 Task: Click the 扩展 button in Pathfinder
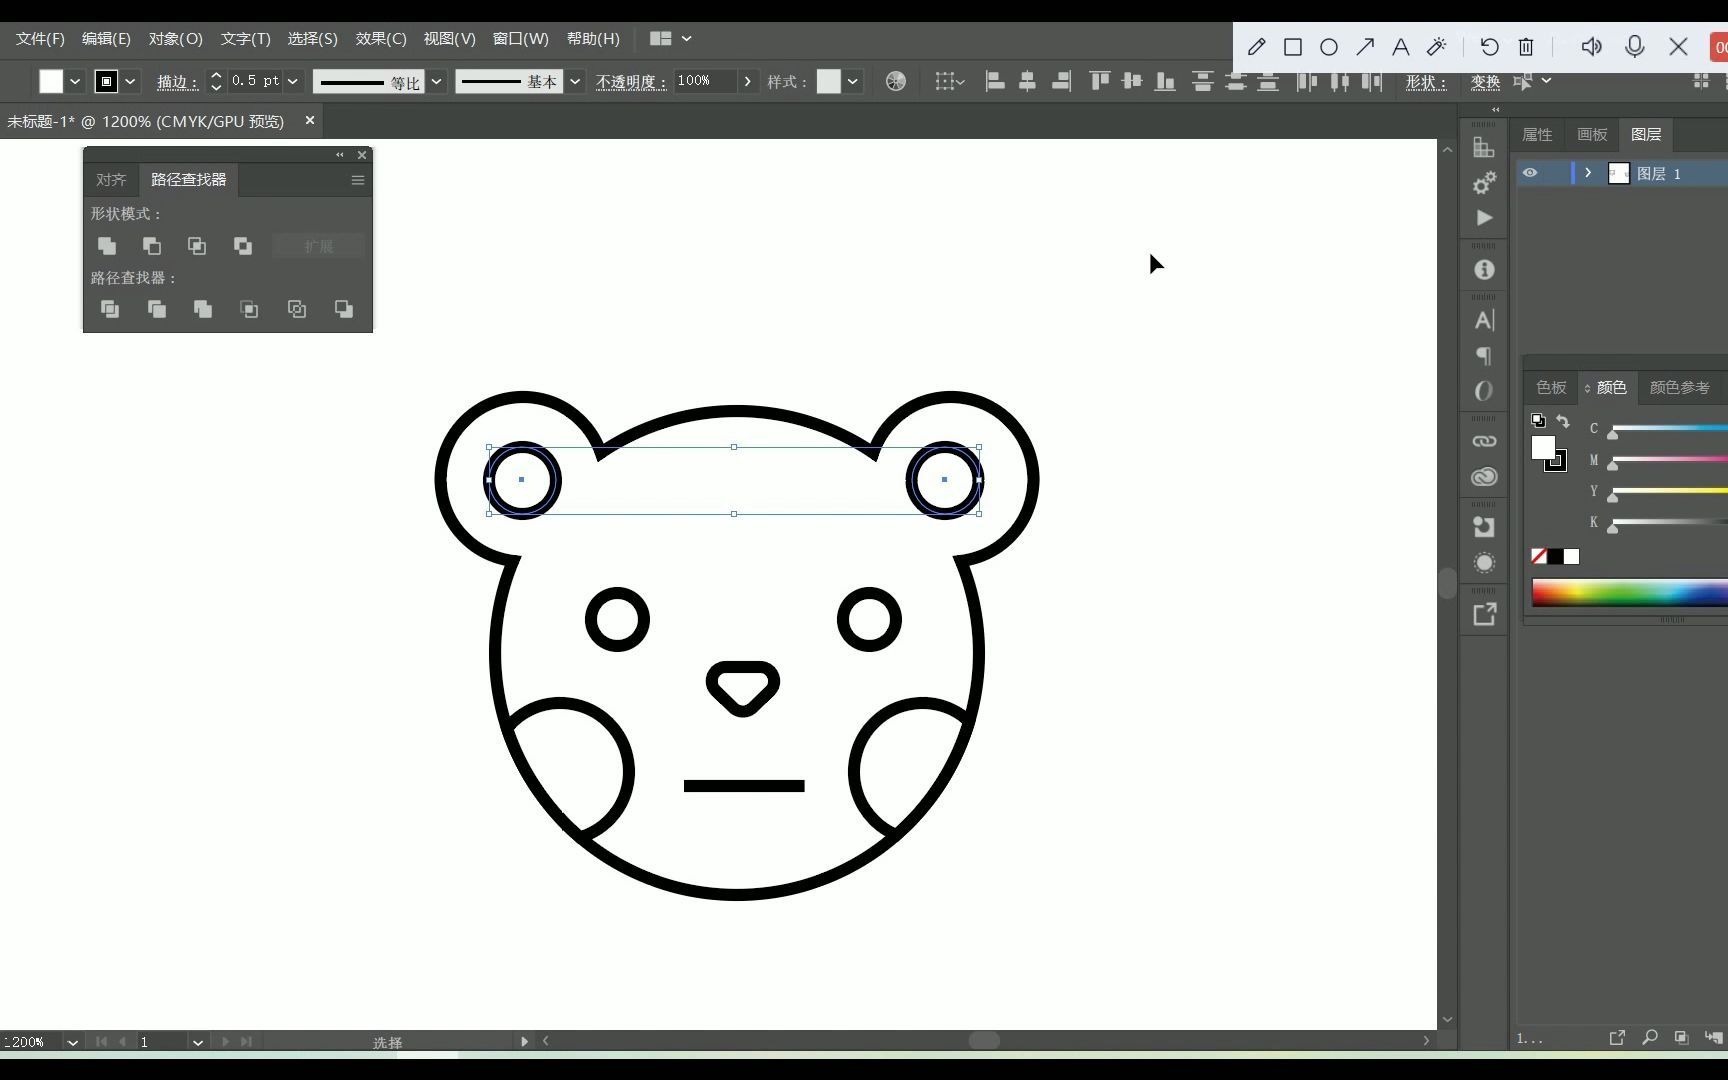point(317,246)
